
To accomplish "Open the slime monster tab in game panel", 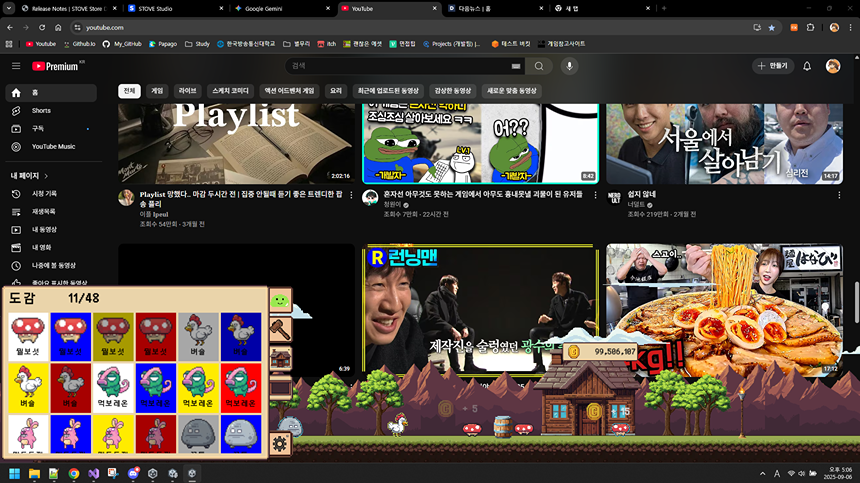I will pos(280,300).
